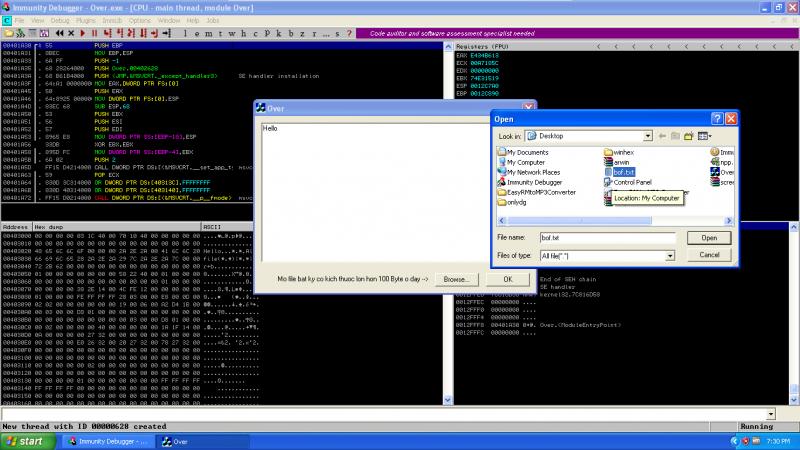Open the Jobs menu
This screenshot has height=450, width=800.
click(212, 20)
